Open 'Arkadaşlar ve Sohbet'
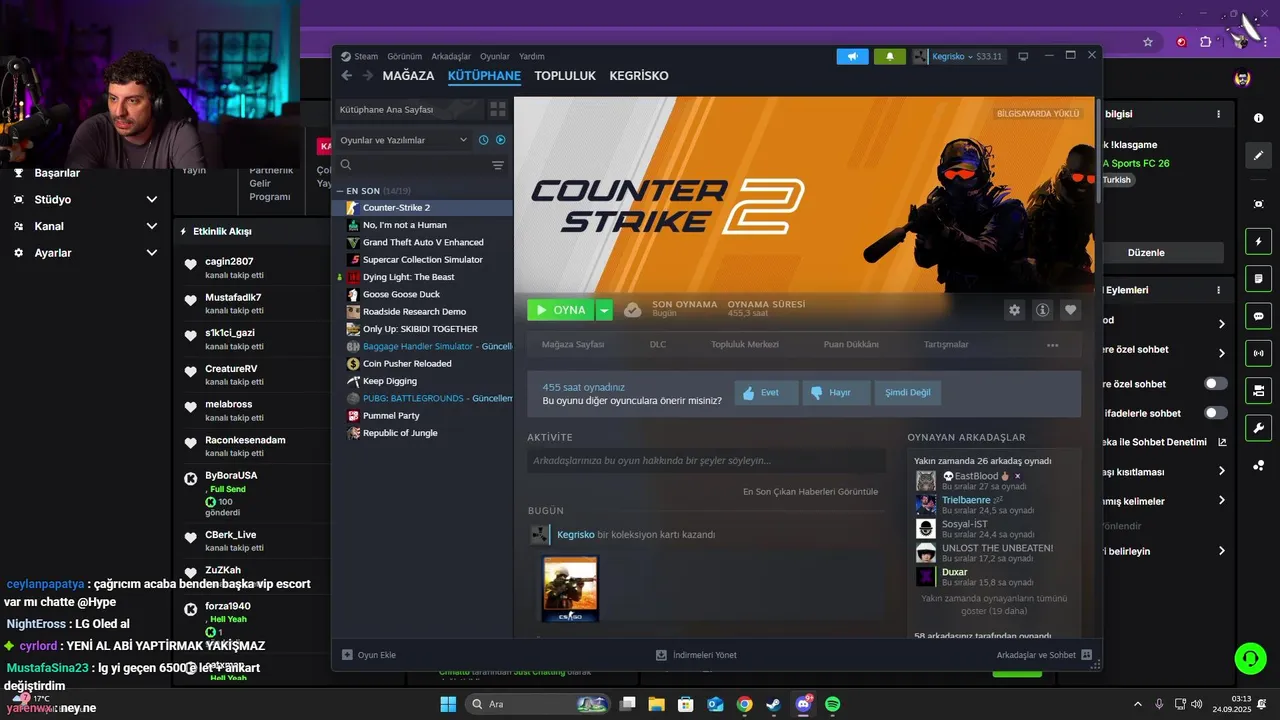This screenshot has height=720, width=1280. tap(1044, 655)
